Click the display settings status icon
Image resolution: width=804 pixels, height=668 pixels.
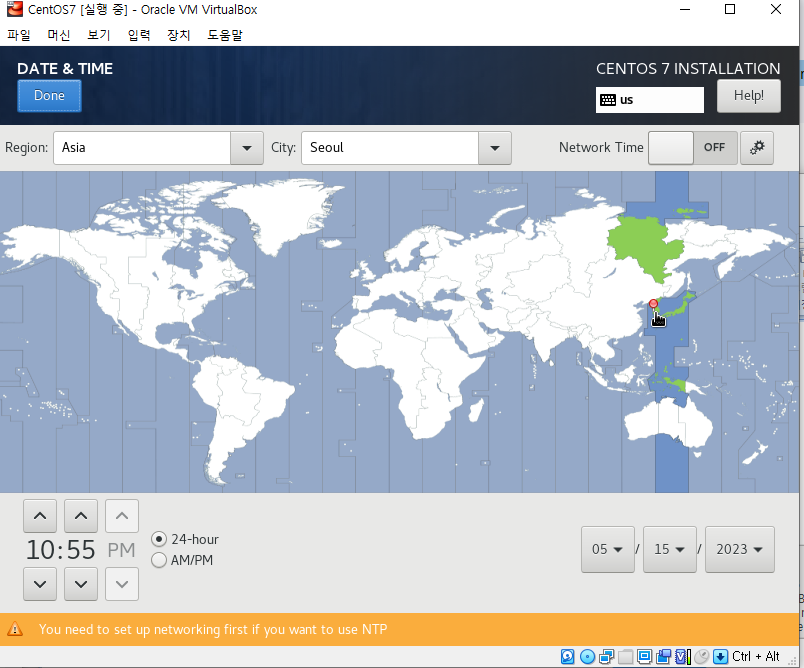coord(644,656)
